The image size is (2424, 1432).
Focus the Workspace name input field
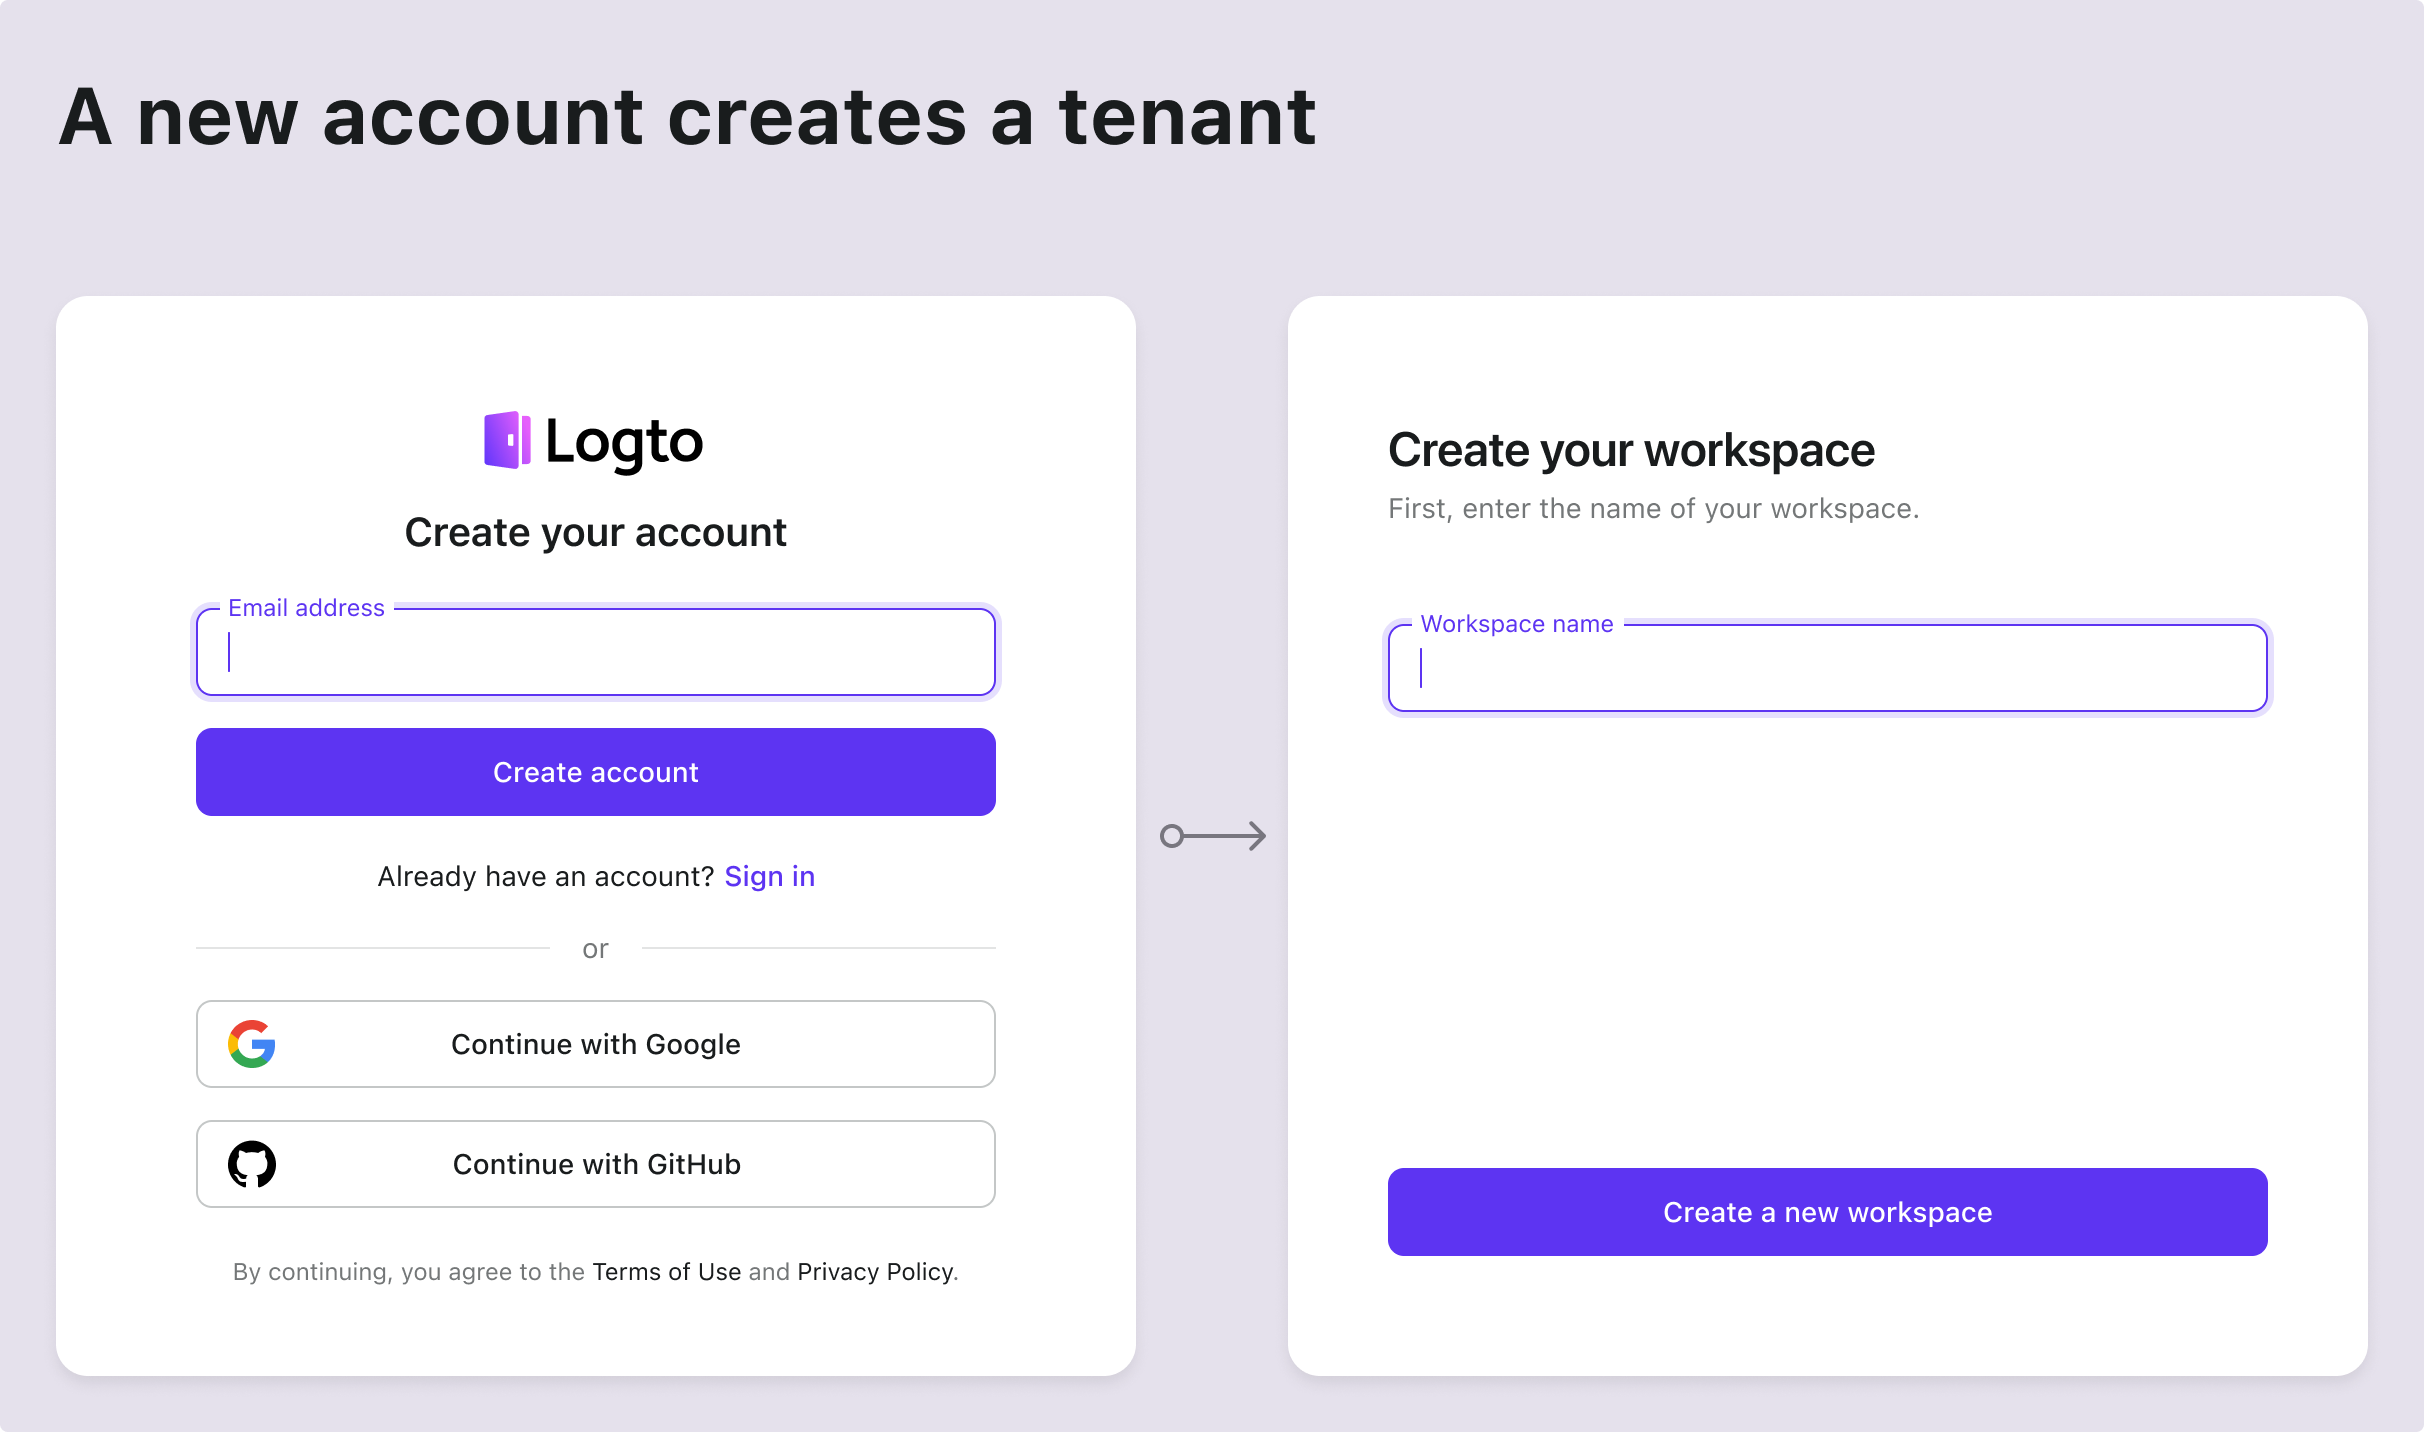[1827, 669]
